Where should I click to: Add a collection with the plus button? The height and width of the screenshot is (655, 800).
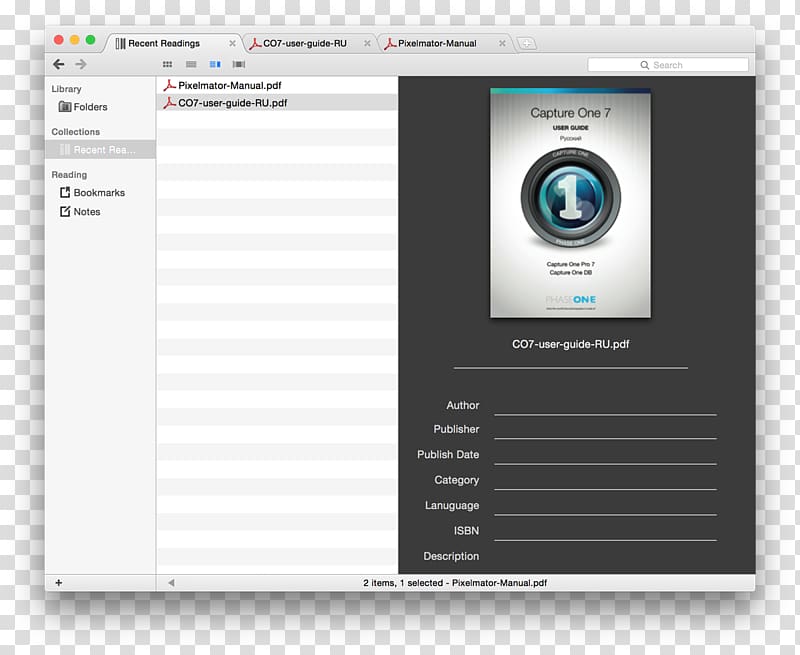(x=59, y=583)
